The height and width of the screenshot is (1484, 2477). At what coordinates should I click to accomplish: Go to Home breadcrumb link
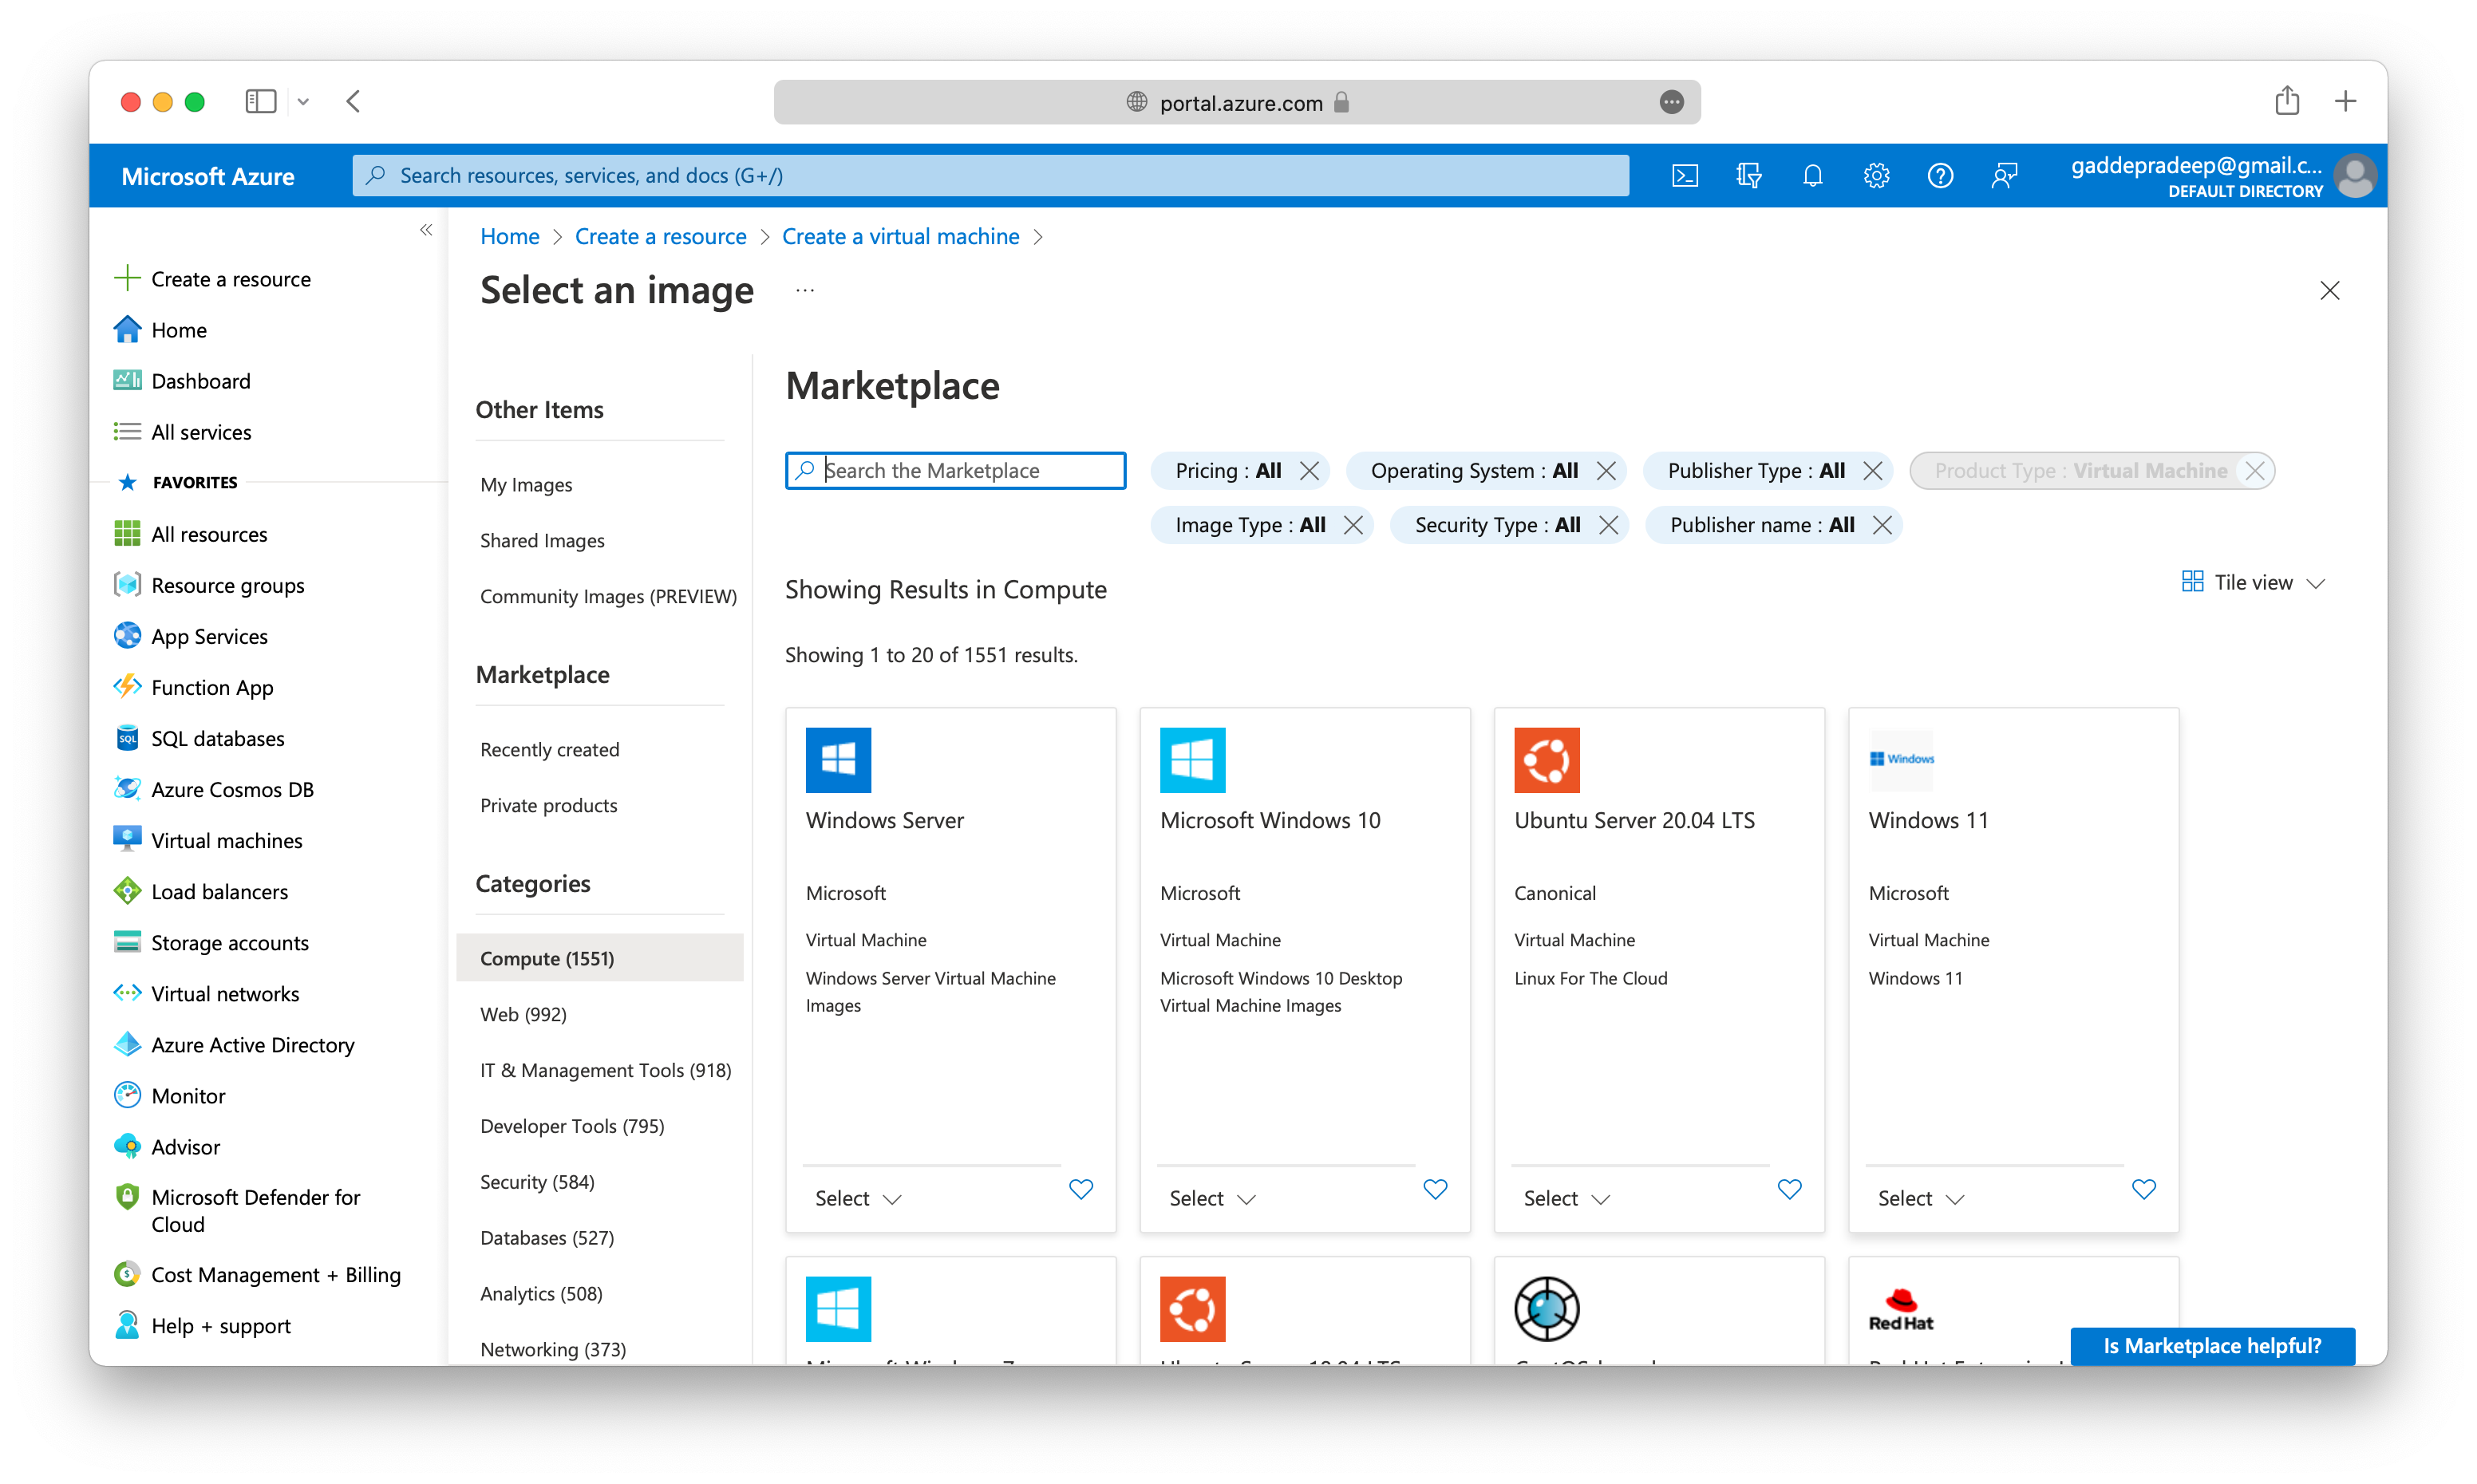(509, 237)
